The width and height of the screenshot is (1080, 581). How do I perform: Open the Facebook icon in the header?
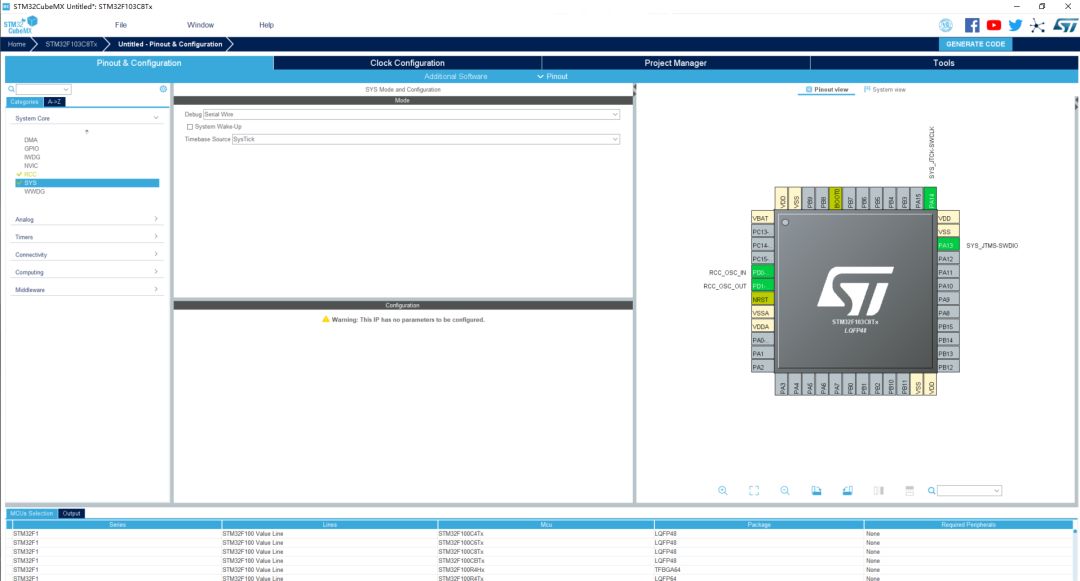click(x=972, y=25)
